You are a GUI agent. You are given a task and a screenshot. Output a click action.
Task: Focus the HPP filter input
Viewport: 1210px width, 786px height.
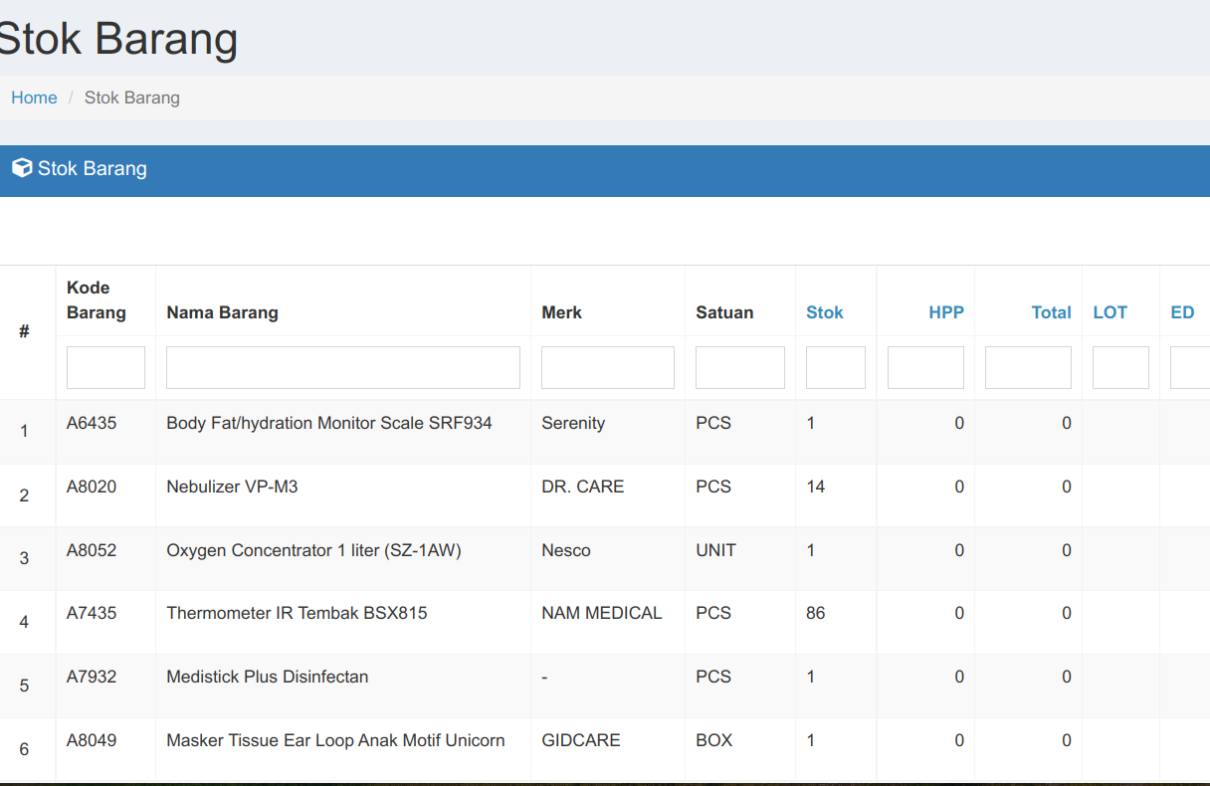(925, 367)
